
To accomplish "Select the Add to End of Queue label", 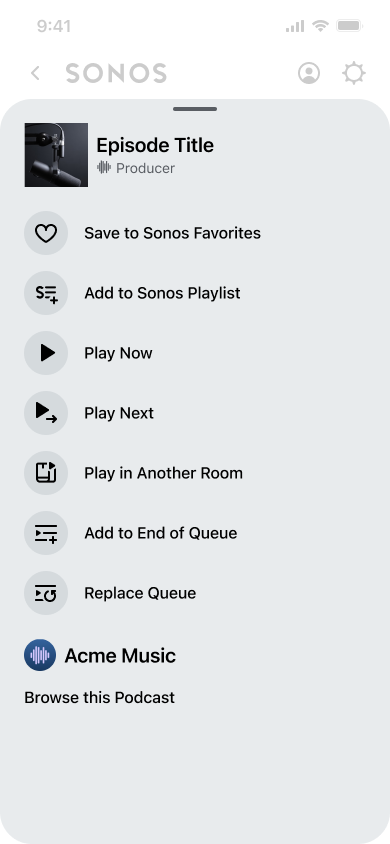I will [x=161, y=533].
